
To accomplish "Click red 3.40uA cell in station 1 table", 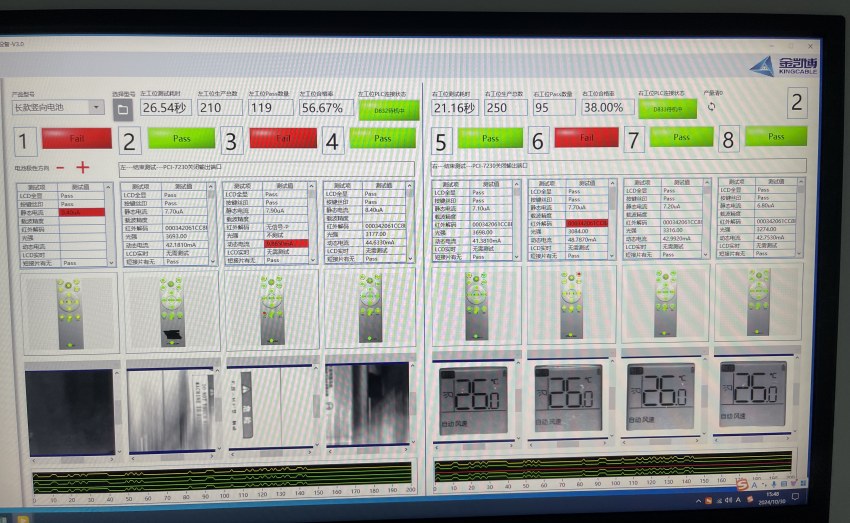I will tap(82, 212).
